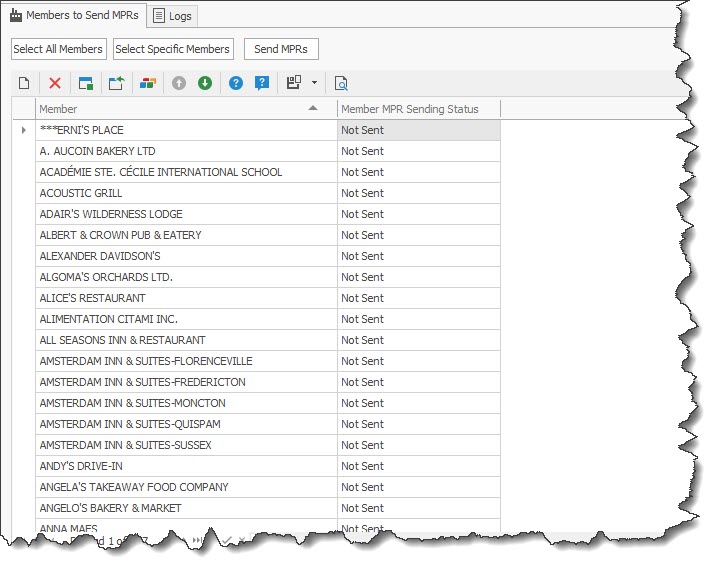Click the red X delete icon
722x572 pixels.
click(x=55, y=83)
